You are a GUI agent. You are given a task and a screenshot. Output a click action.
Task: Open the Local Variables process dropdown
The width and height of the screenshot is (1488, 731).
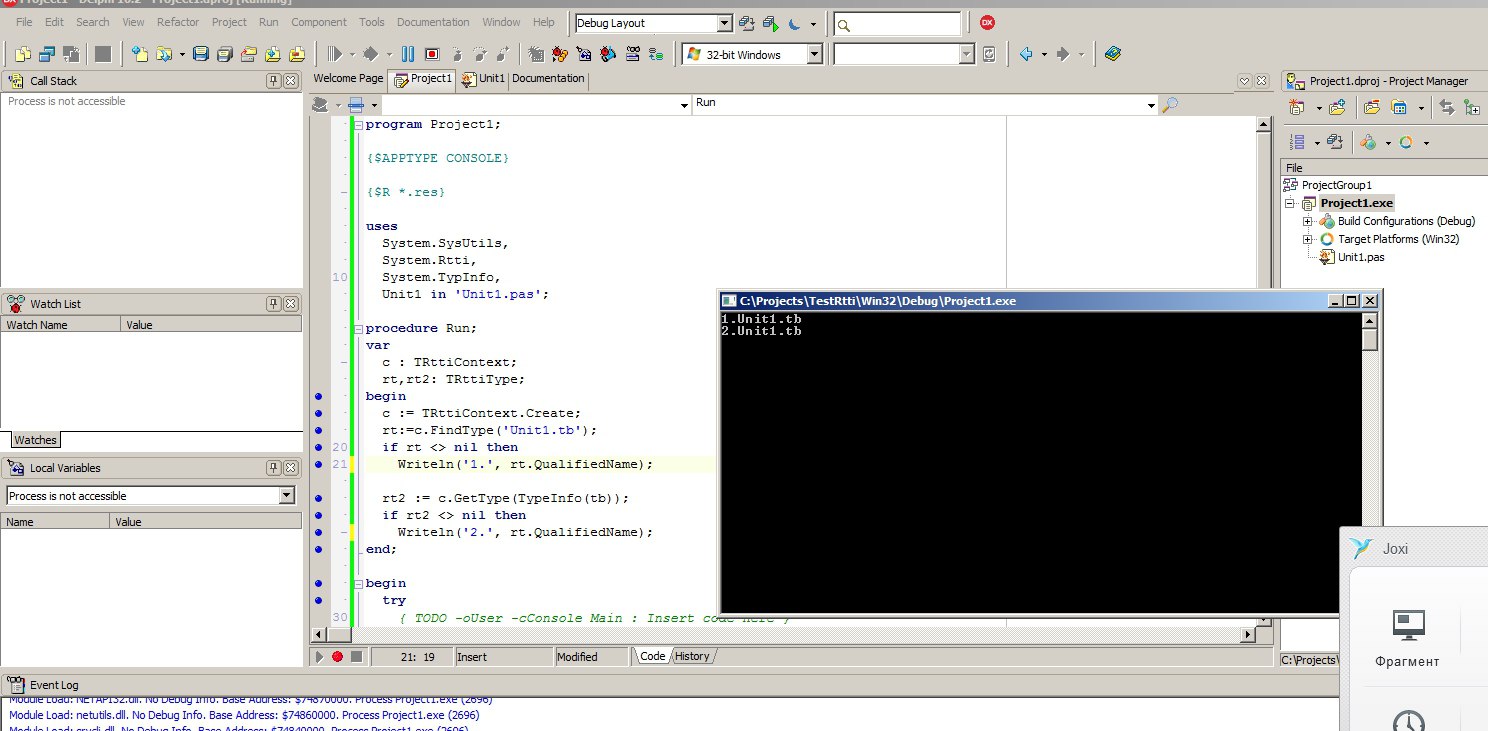(x=287, y=495)
